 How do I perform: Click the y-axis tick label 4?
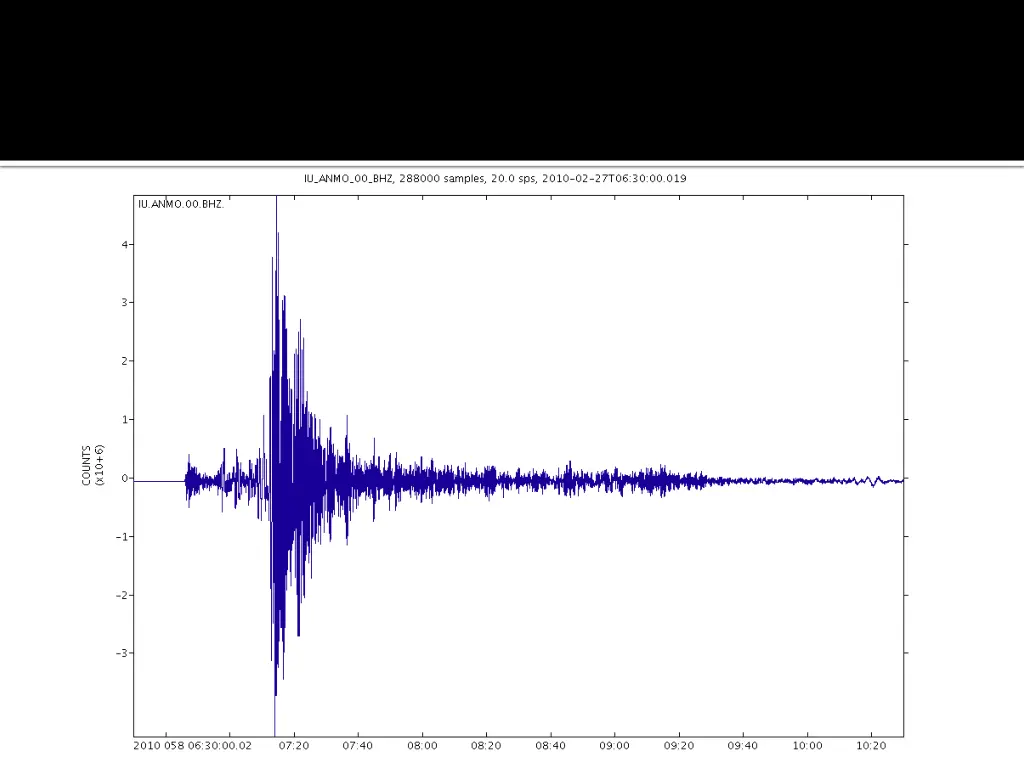click(124, 244)
